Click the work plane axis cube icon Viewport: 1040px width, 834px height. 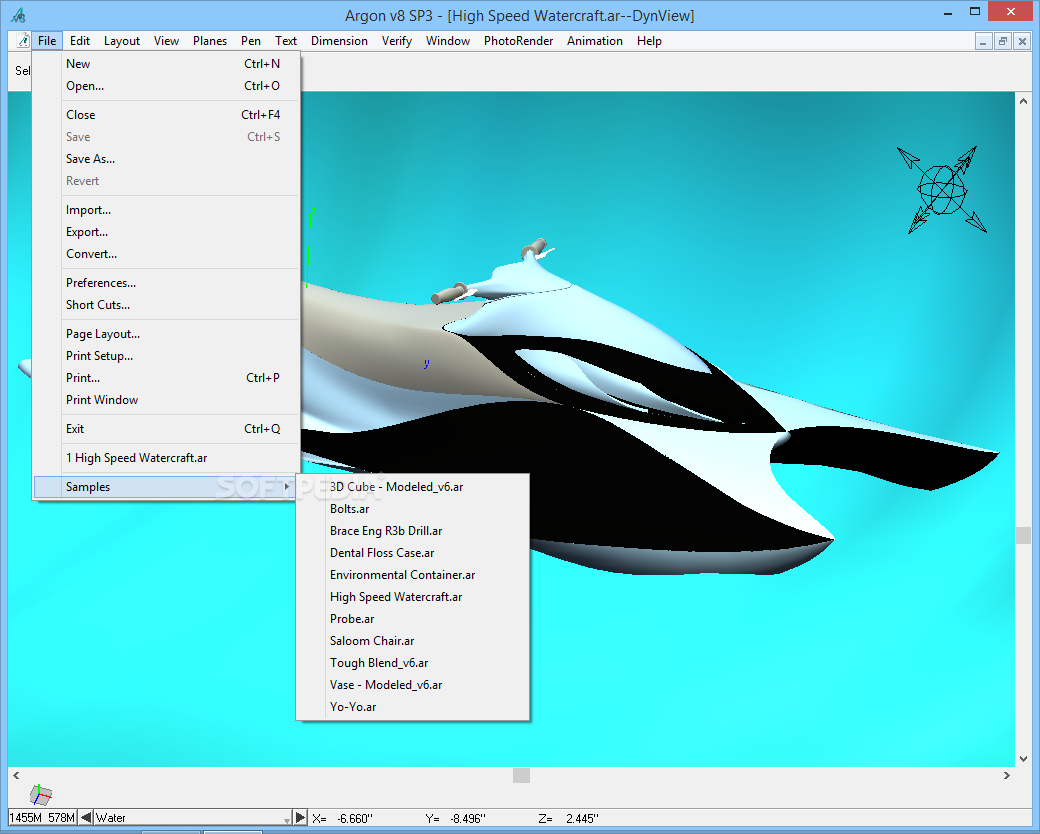click(41, 794)
